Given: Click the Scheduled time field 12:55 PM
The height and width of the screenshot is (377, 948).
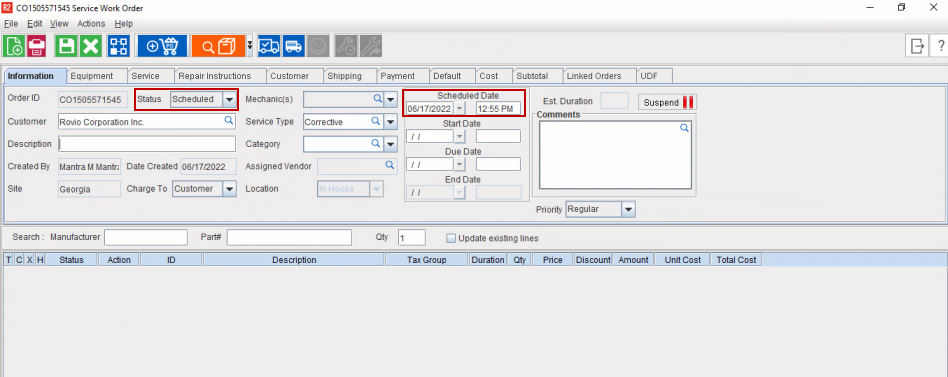Looking at the screenshot, I should click(498, 109).
